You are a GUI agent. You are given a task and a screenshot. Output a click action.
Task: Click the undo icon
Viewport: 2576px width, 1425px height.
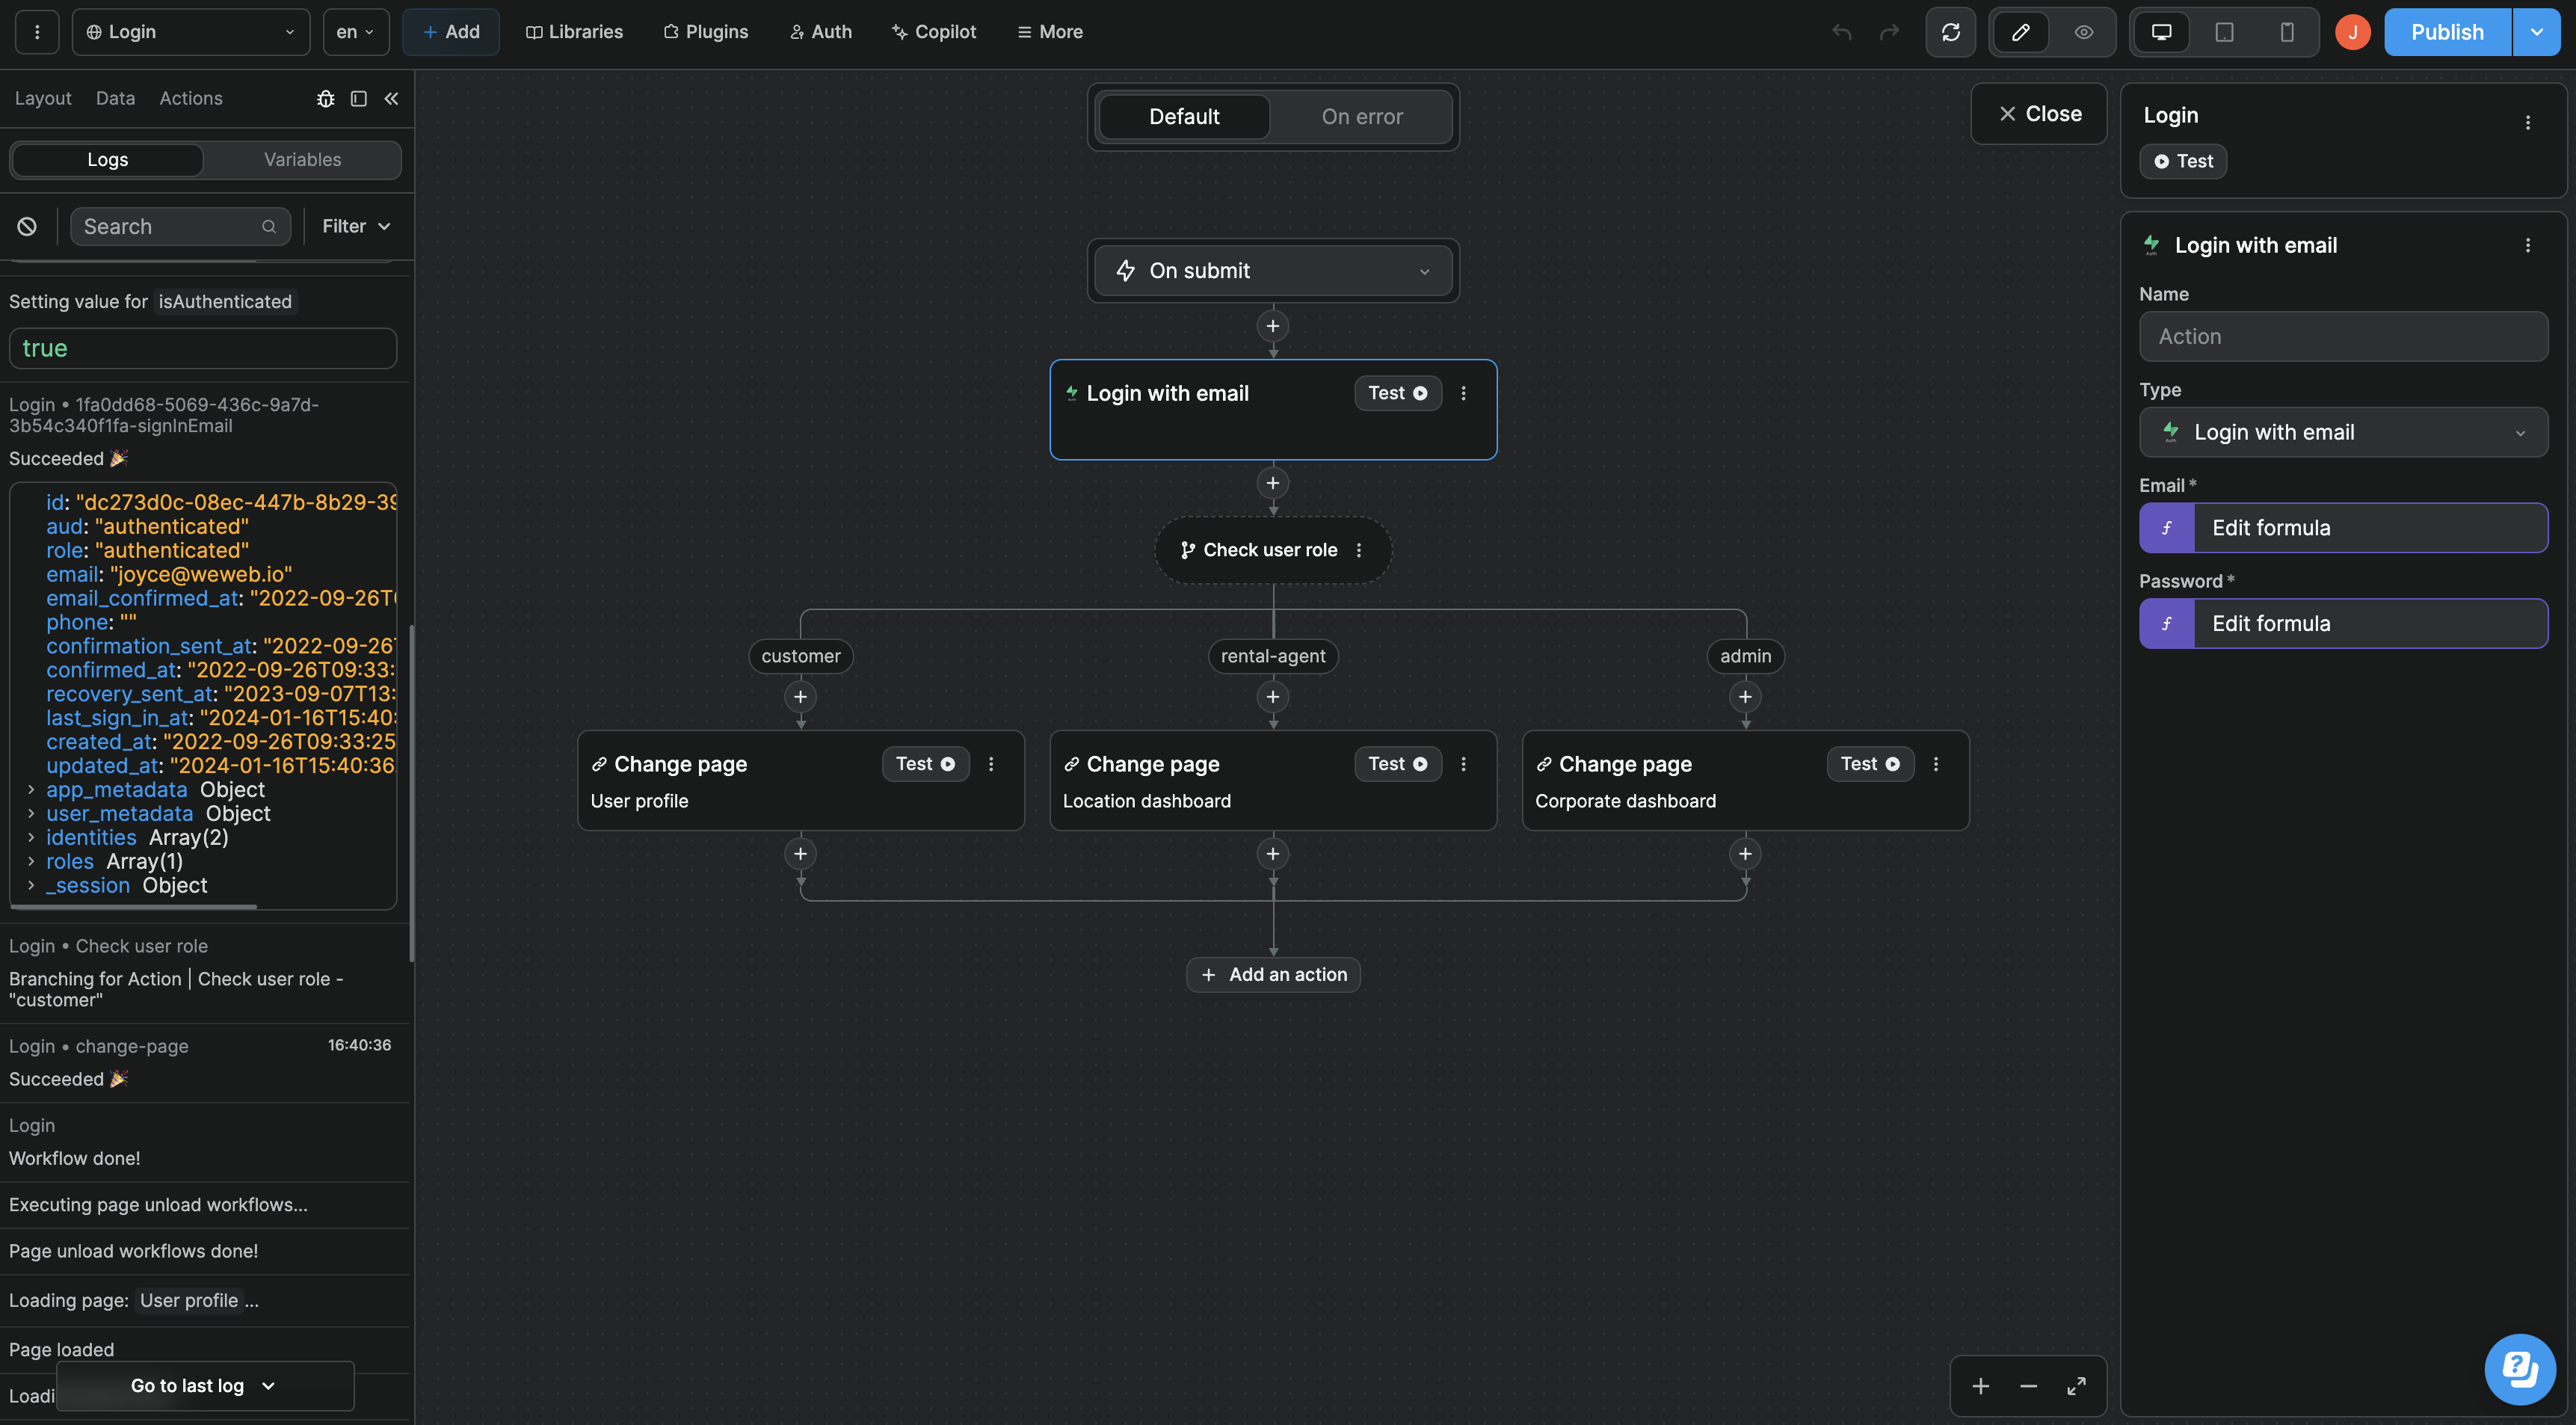pyautogui.click(x=1841, y=31)
